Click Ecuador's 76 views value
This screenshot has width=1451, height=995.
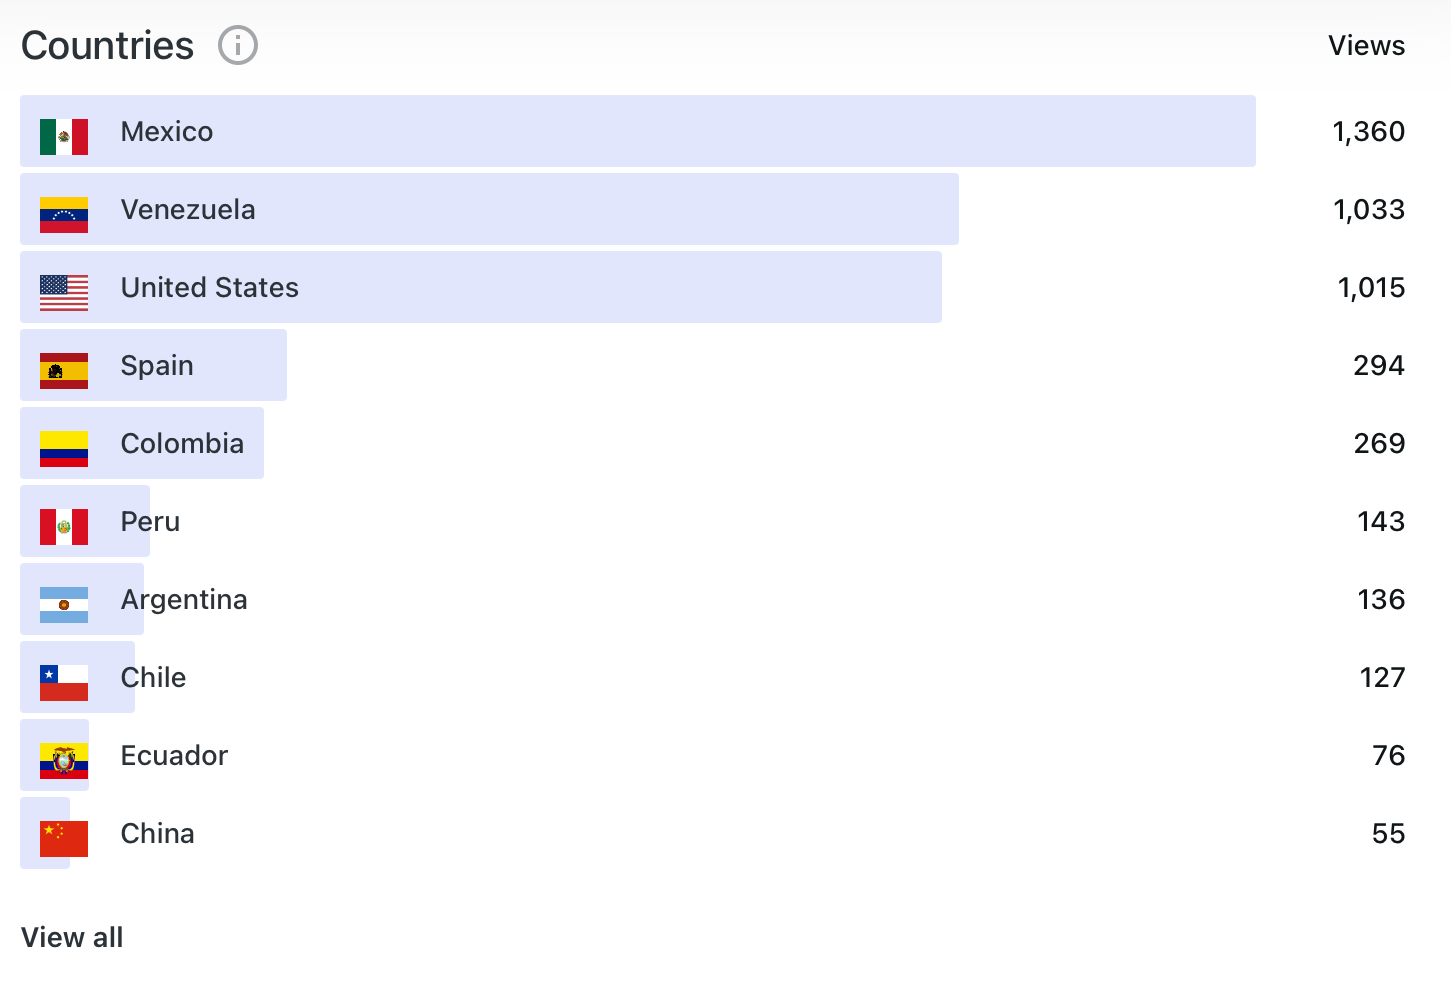point(1388,756)
